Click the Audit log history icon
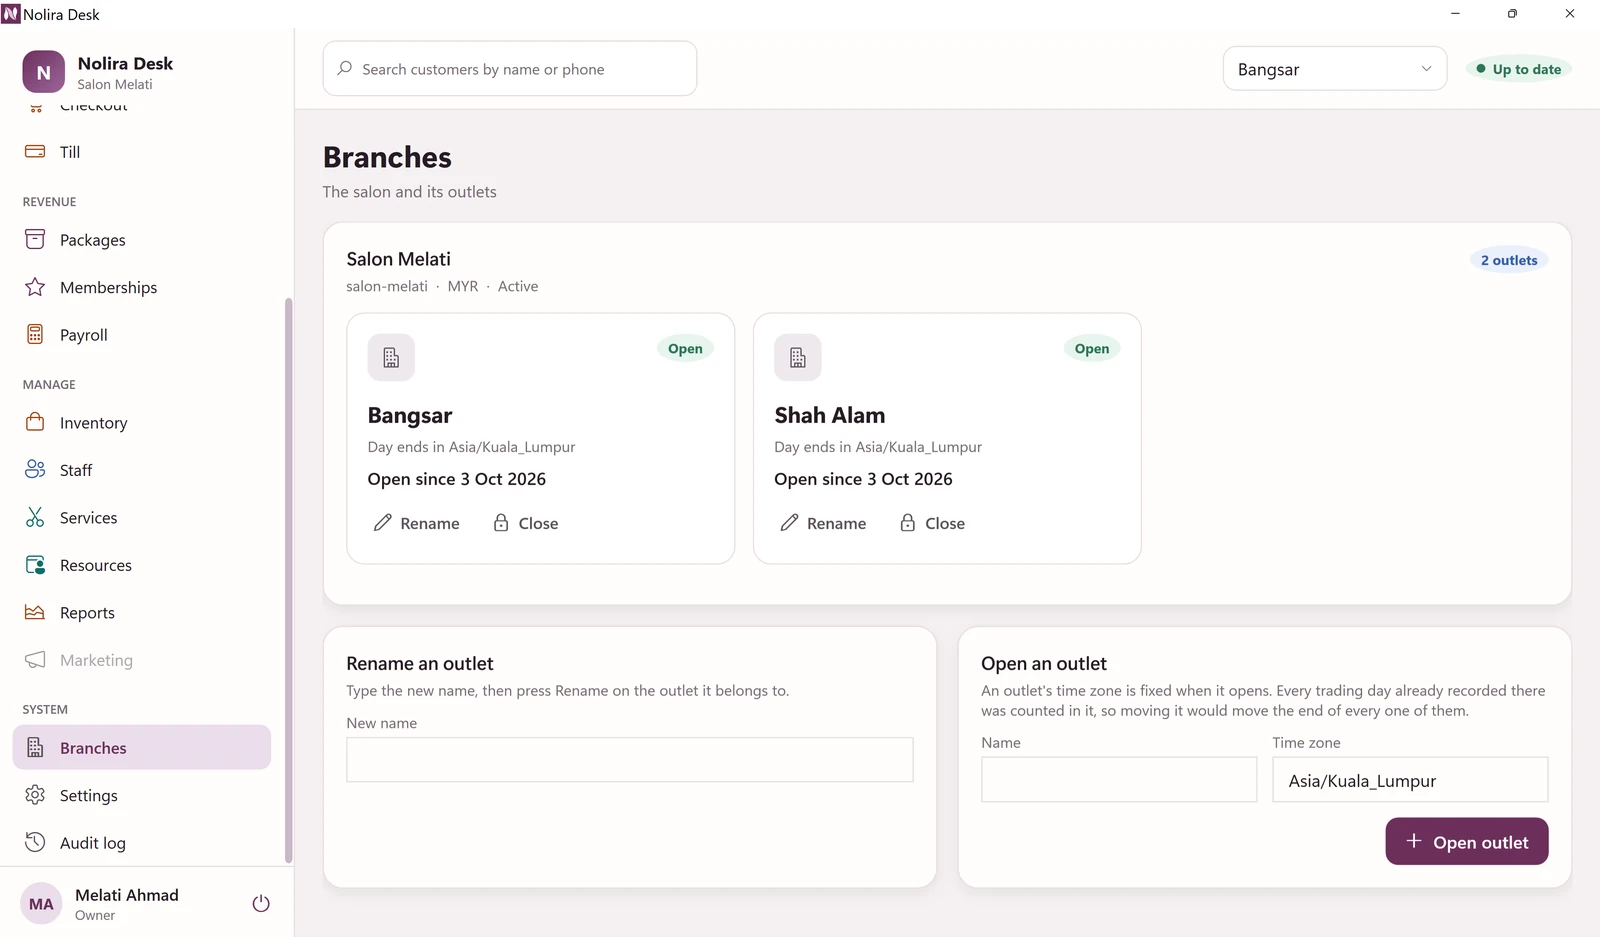1600x937 pixels. (x=35, y=842)
